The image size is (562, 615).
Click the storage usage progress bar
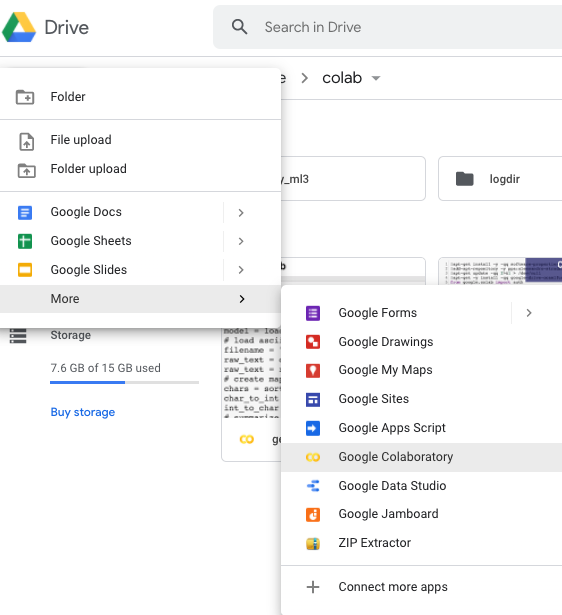tap(124, 382)
